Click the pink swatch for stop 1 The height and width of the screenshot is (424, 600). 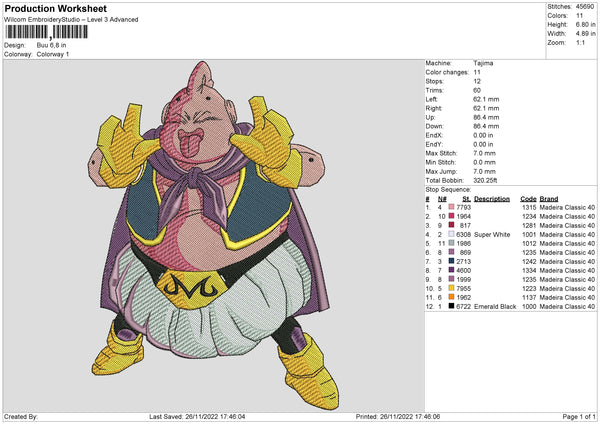tap(452, 207)
